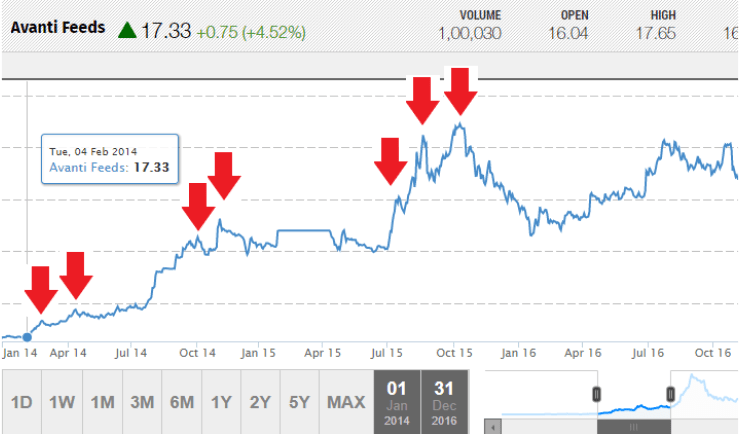Choose the 3M range option
This screenshot has width=740, height=434.
pos(142,402)
